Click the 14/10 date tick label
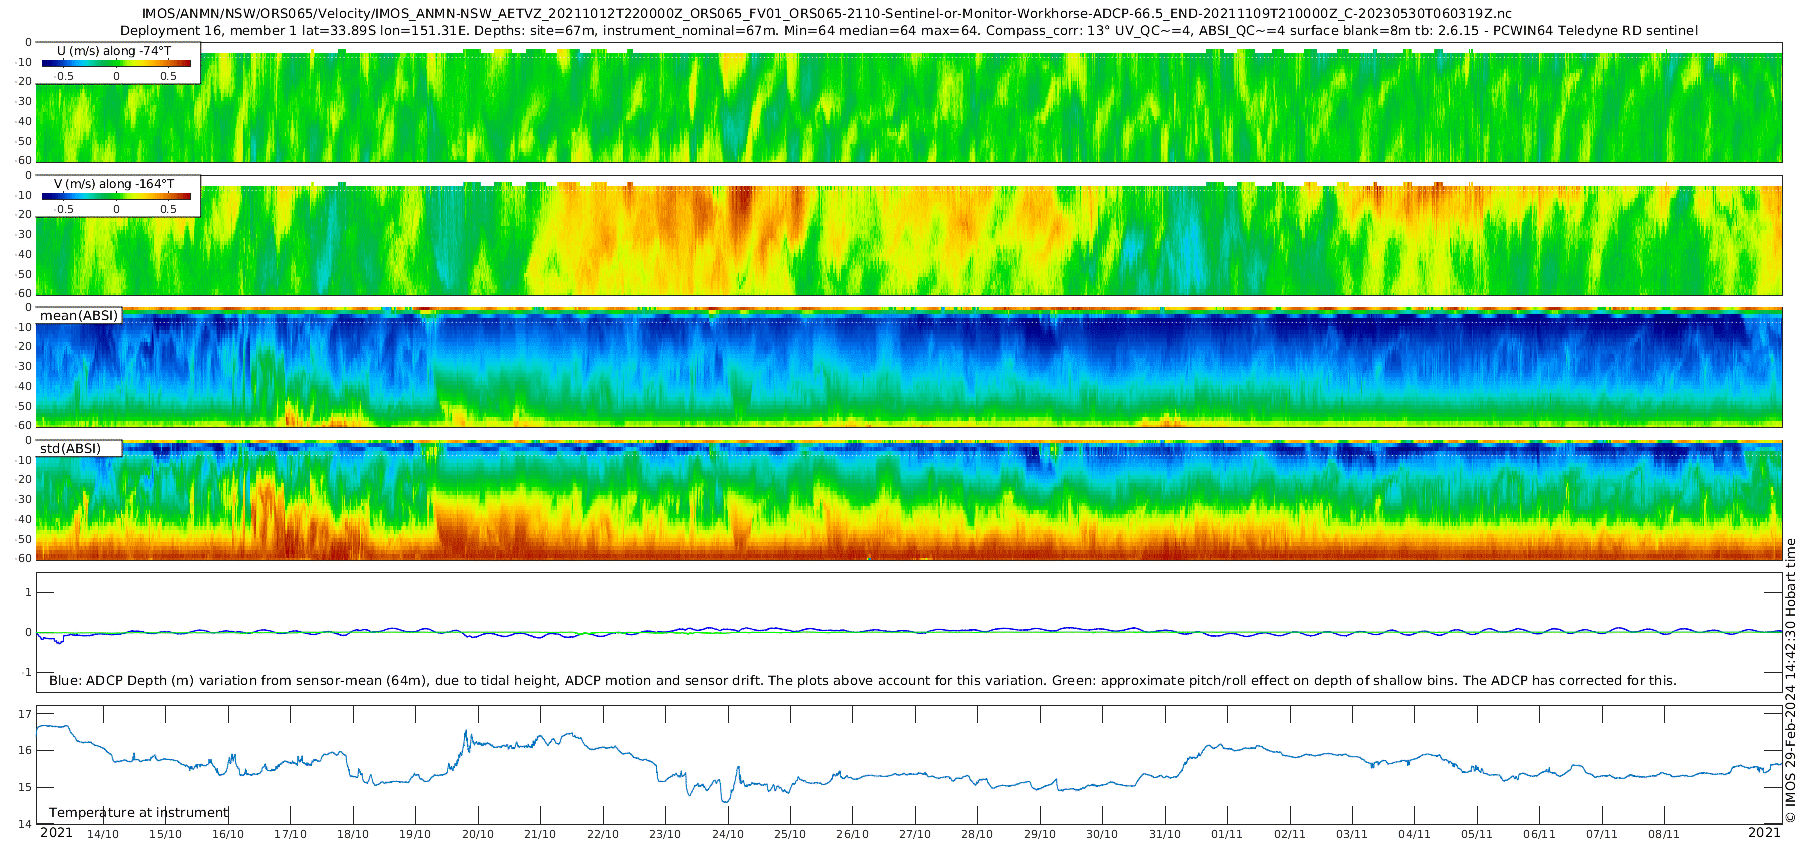Image resolution: width=1800 pixels, height=850 pixels. (x=103, y=834)
